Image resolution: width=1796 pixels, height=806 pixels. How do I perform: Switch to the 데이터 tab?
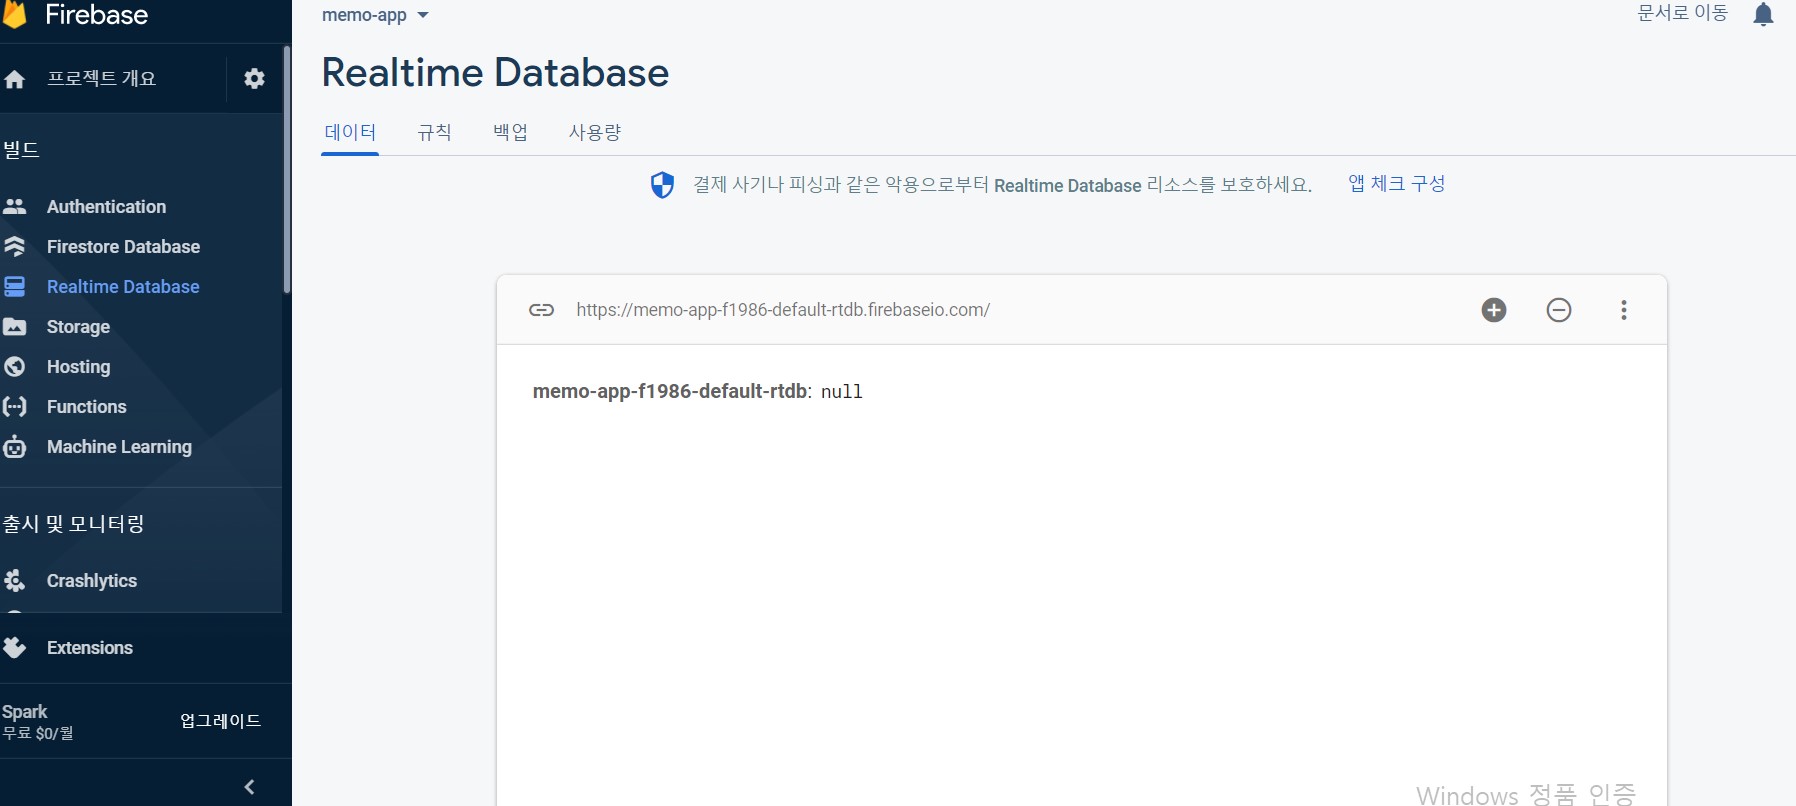pos(350,132)
